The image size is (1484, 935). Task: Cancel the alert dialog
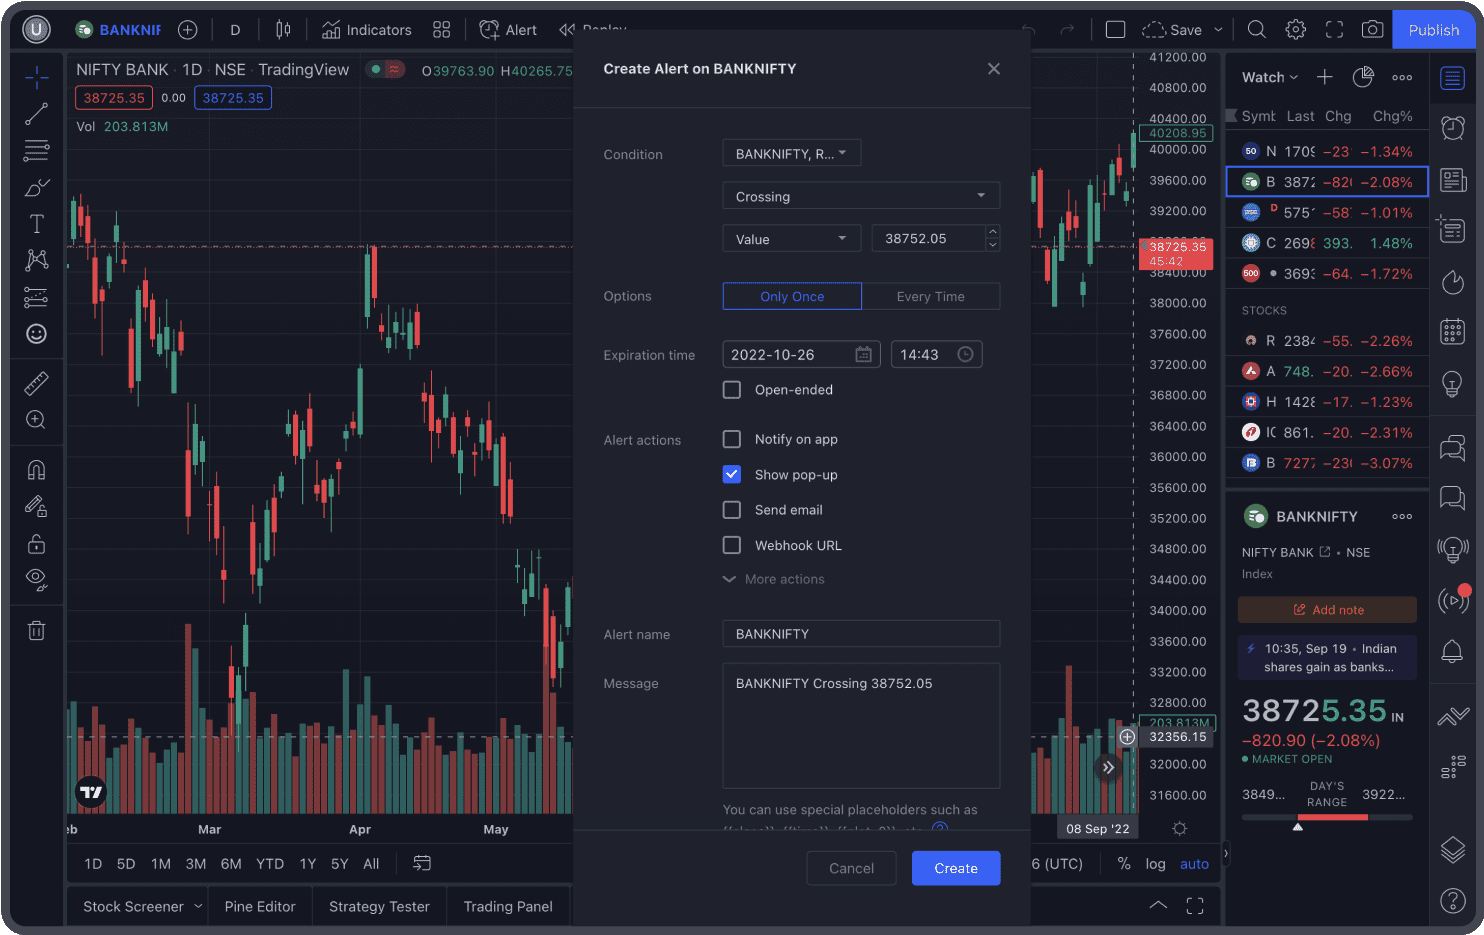coord(851,868)
